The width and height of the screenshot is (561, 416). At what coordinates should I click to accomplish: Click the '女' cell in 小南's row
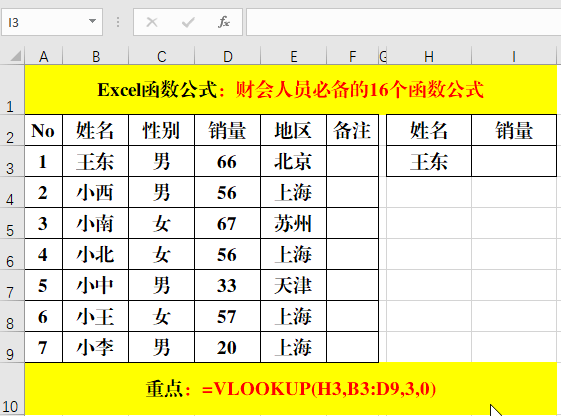[x=161, y=223]
